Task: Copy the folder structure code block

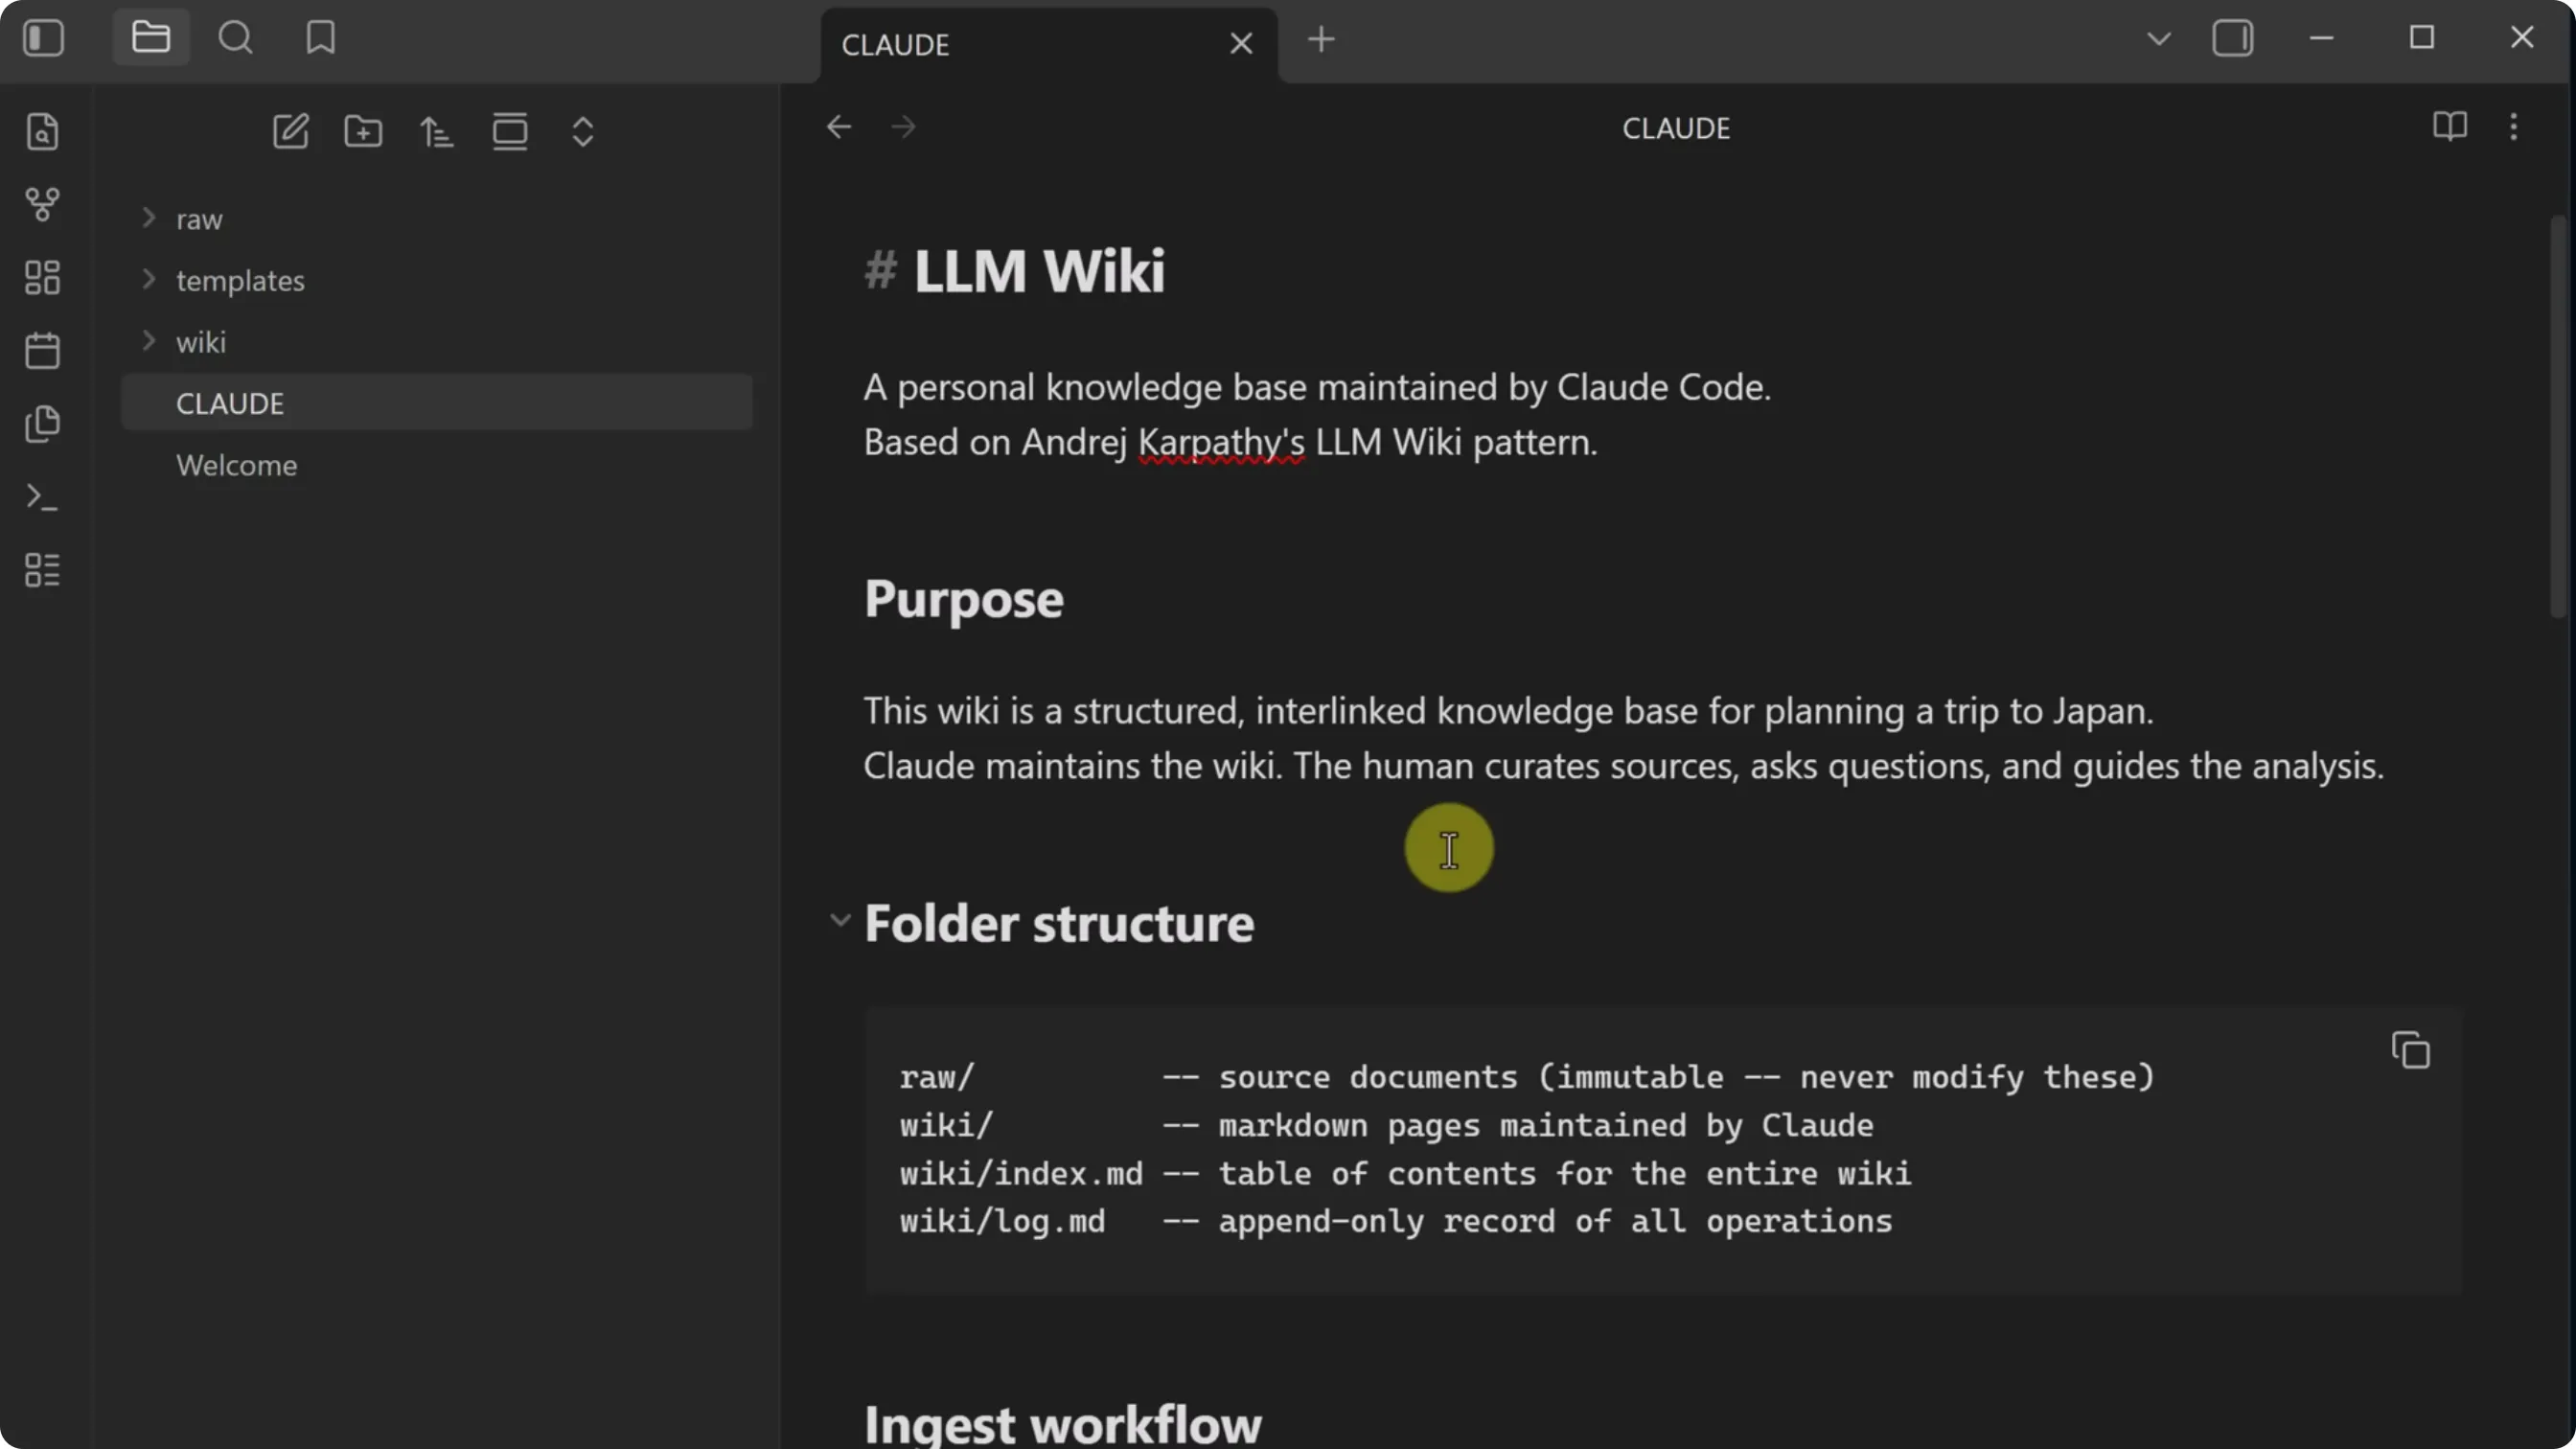Action: tap(2410, 1050)
